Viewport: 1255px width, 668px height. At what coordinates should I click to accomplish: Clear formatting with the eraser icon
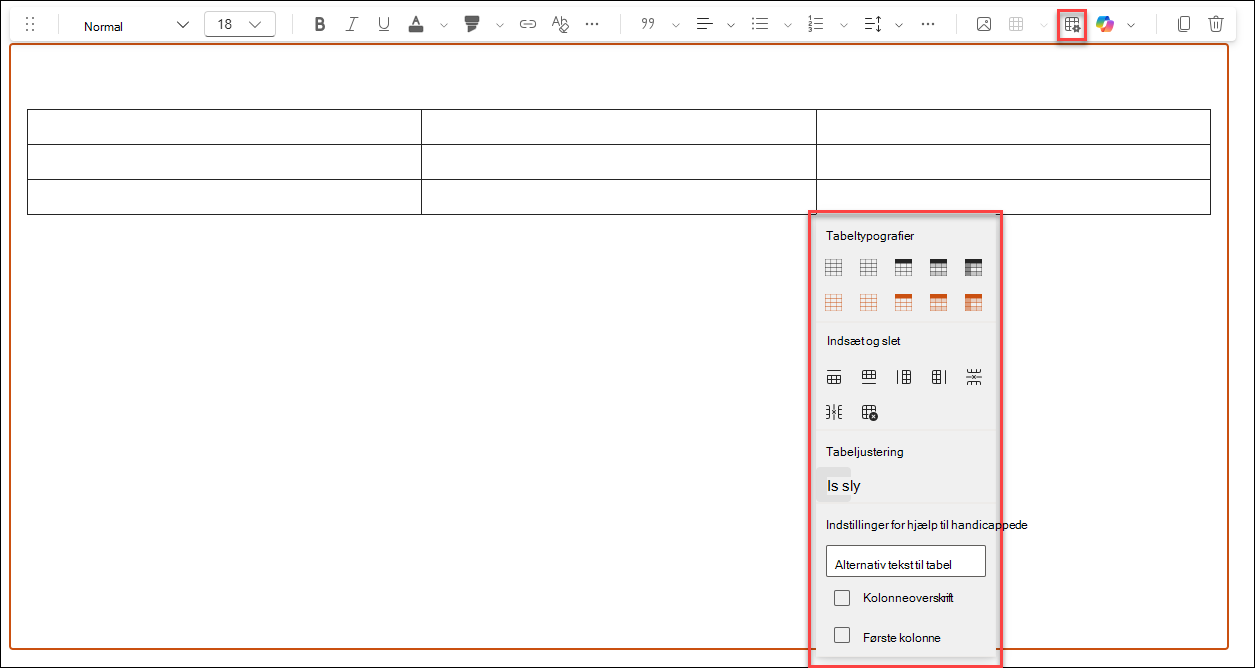560,25
